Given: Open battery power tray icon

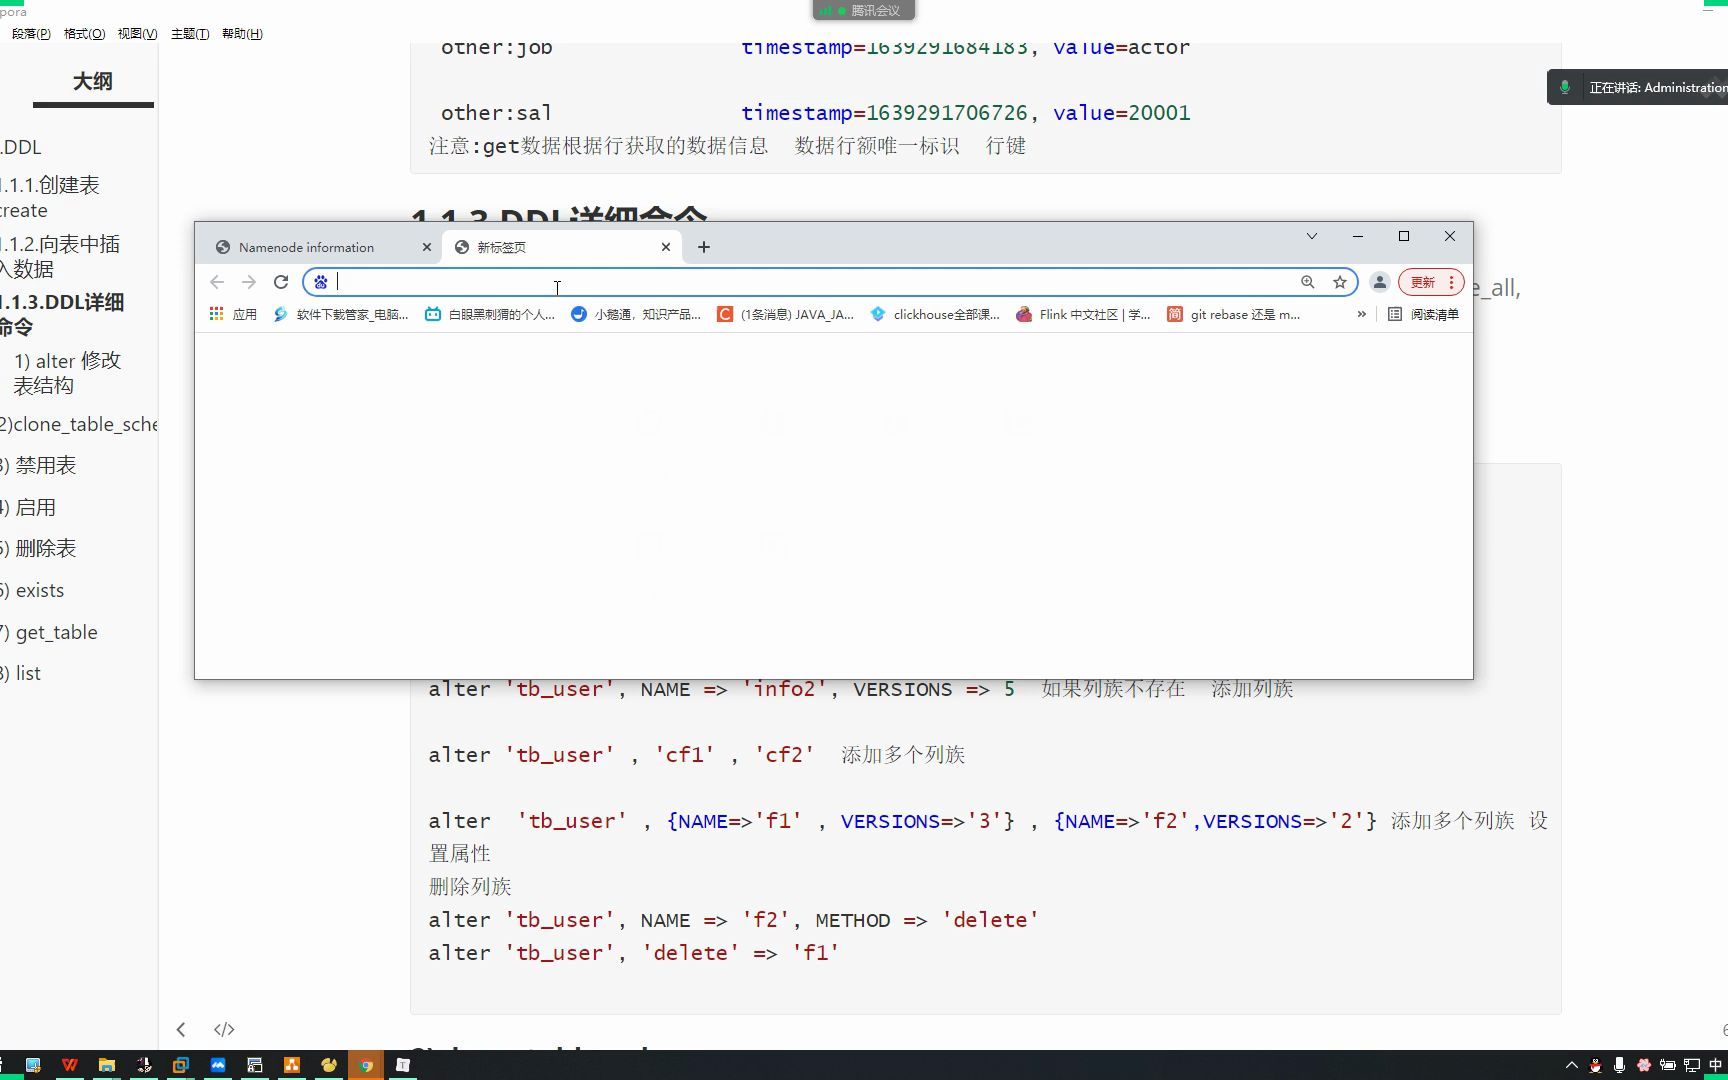Looking at the screenshot, I should [1667, 1065].
